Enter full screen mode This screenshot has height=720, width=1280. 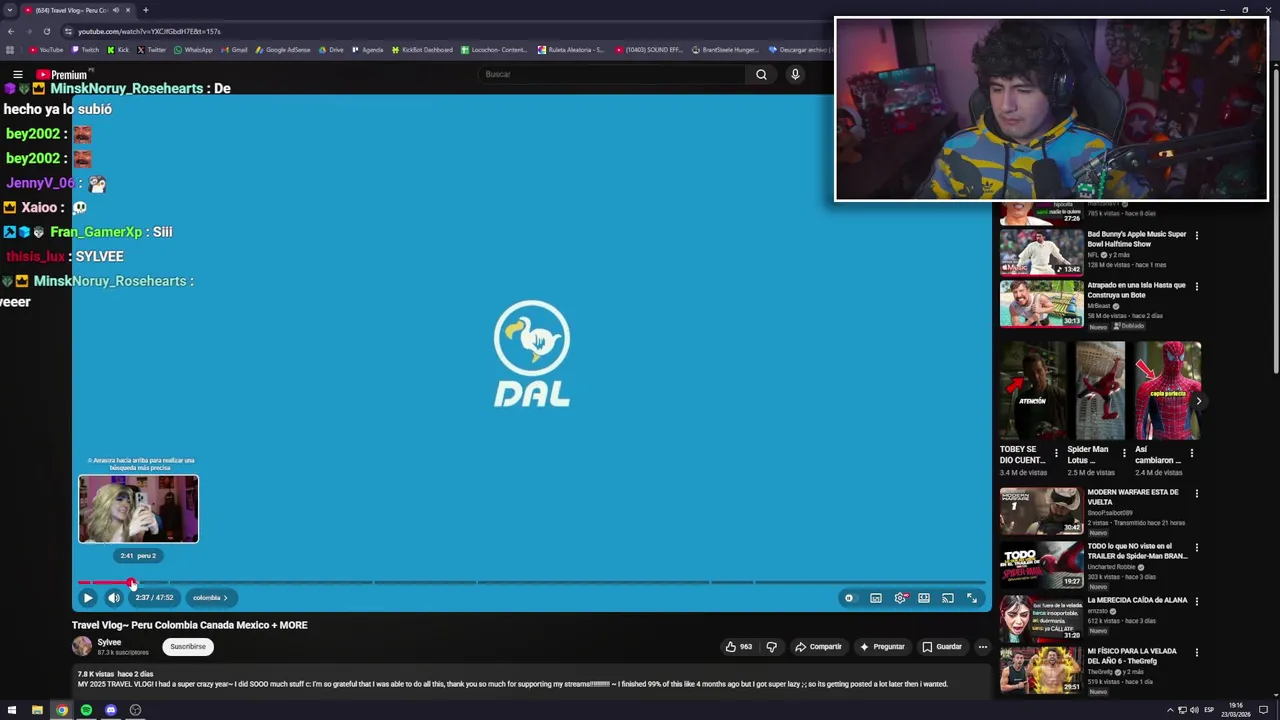[972, 598]
